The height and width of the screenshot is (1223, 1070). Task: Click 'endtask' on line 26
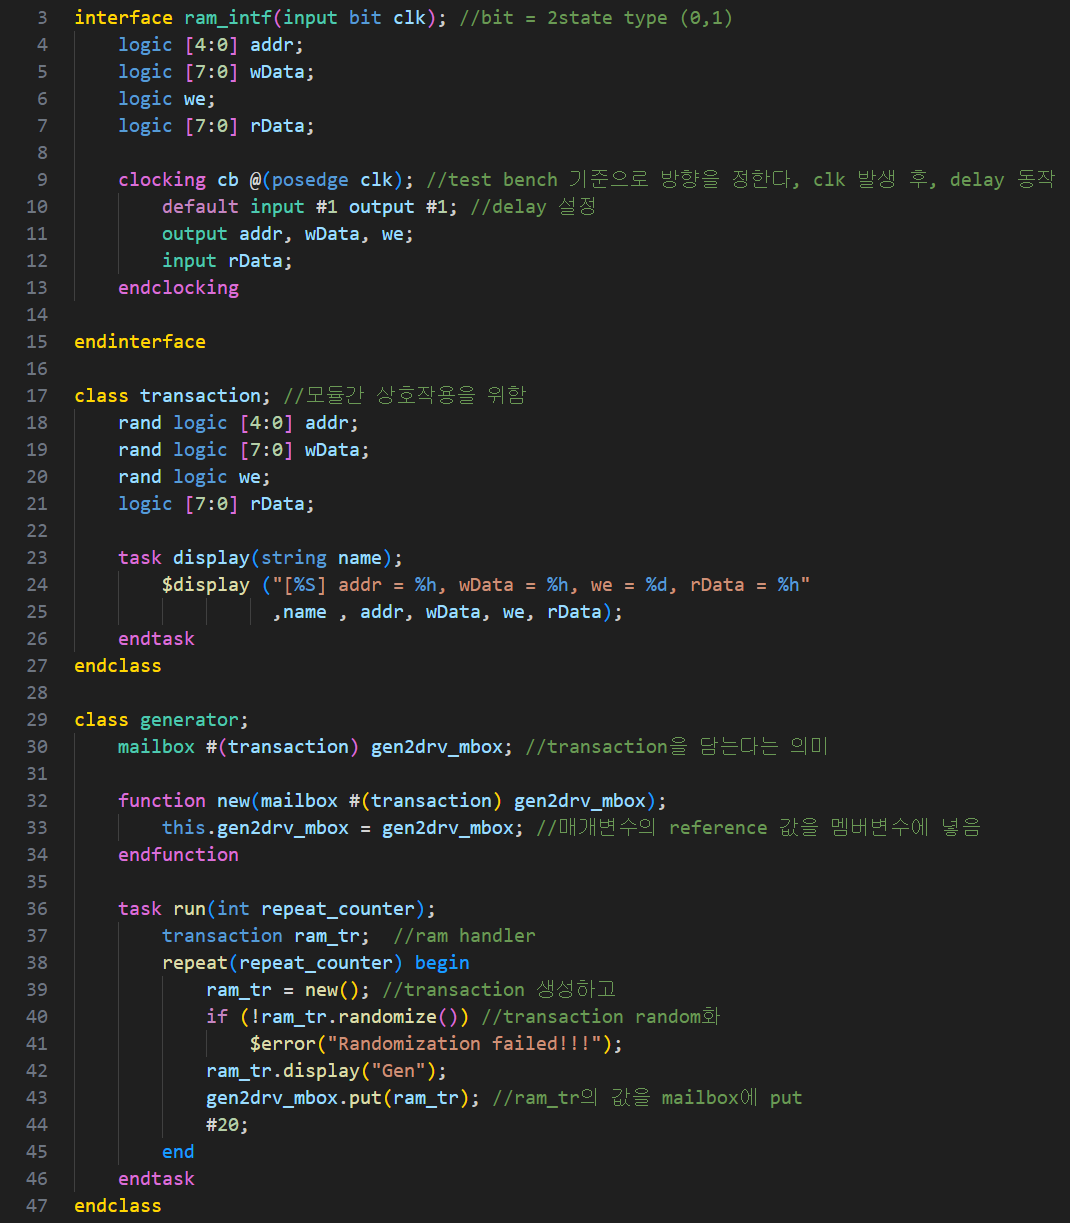tap(156, 639)
